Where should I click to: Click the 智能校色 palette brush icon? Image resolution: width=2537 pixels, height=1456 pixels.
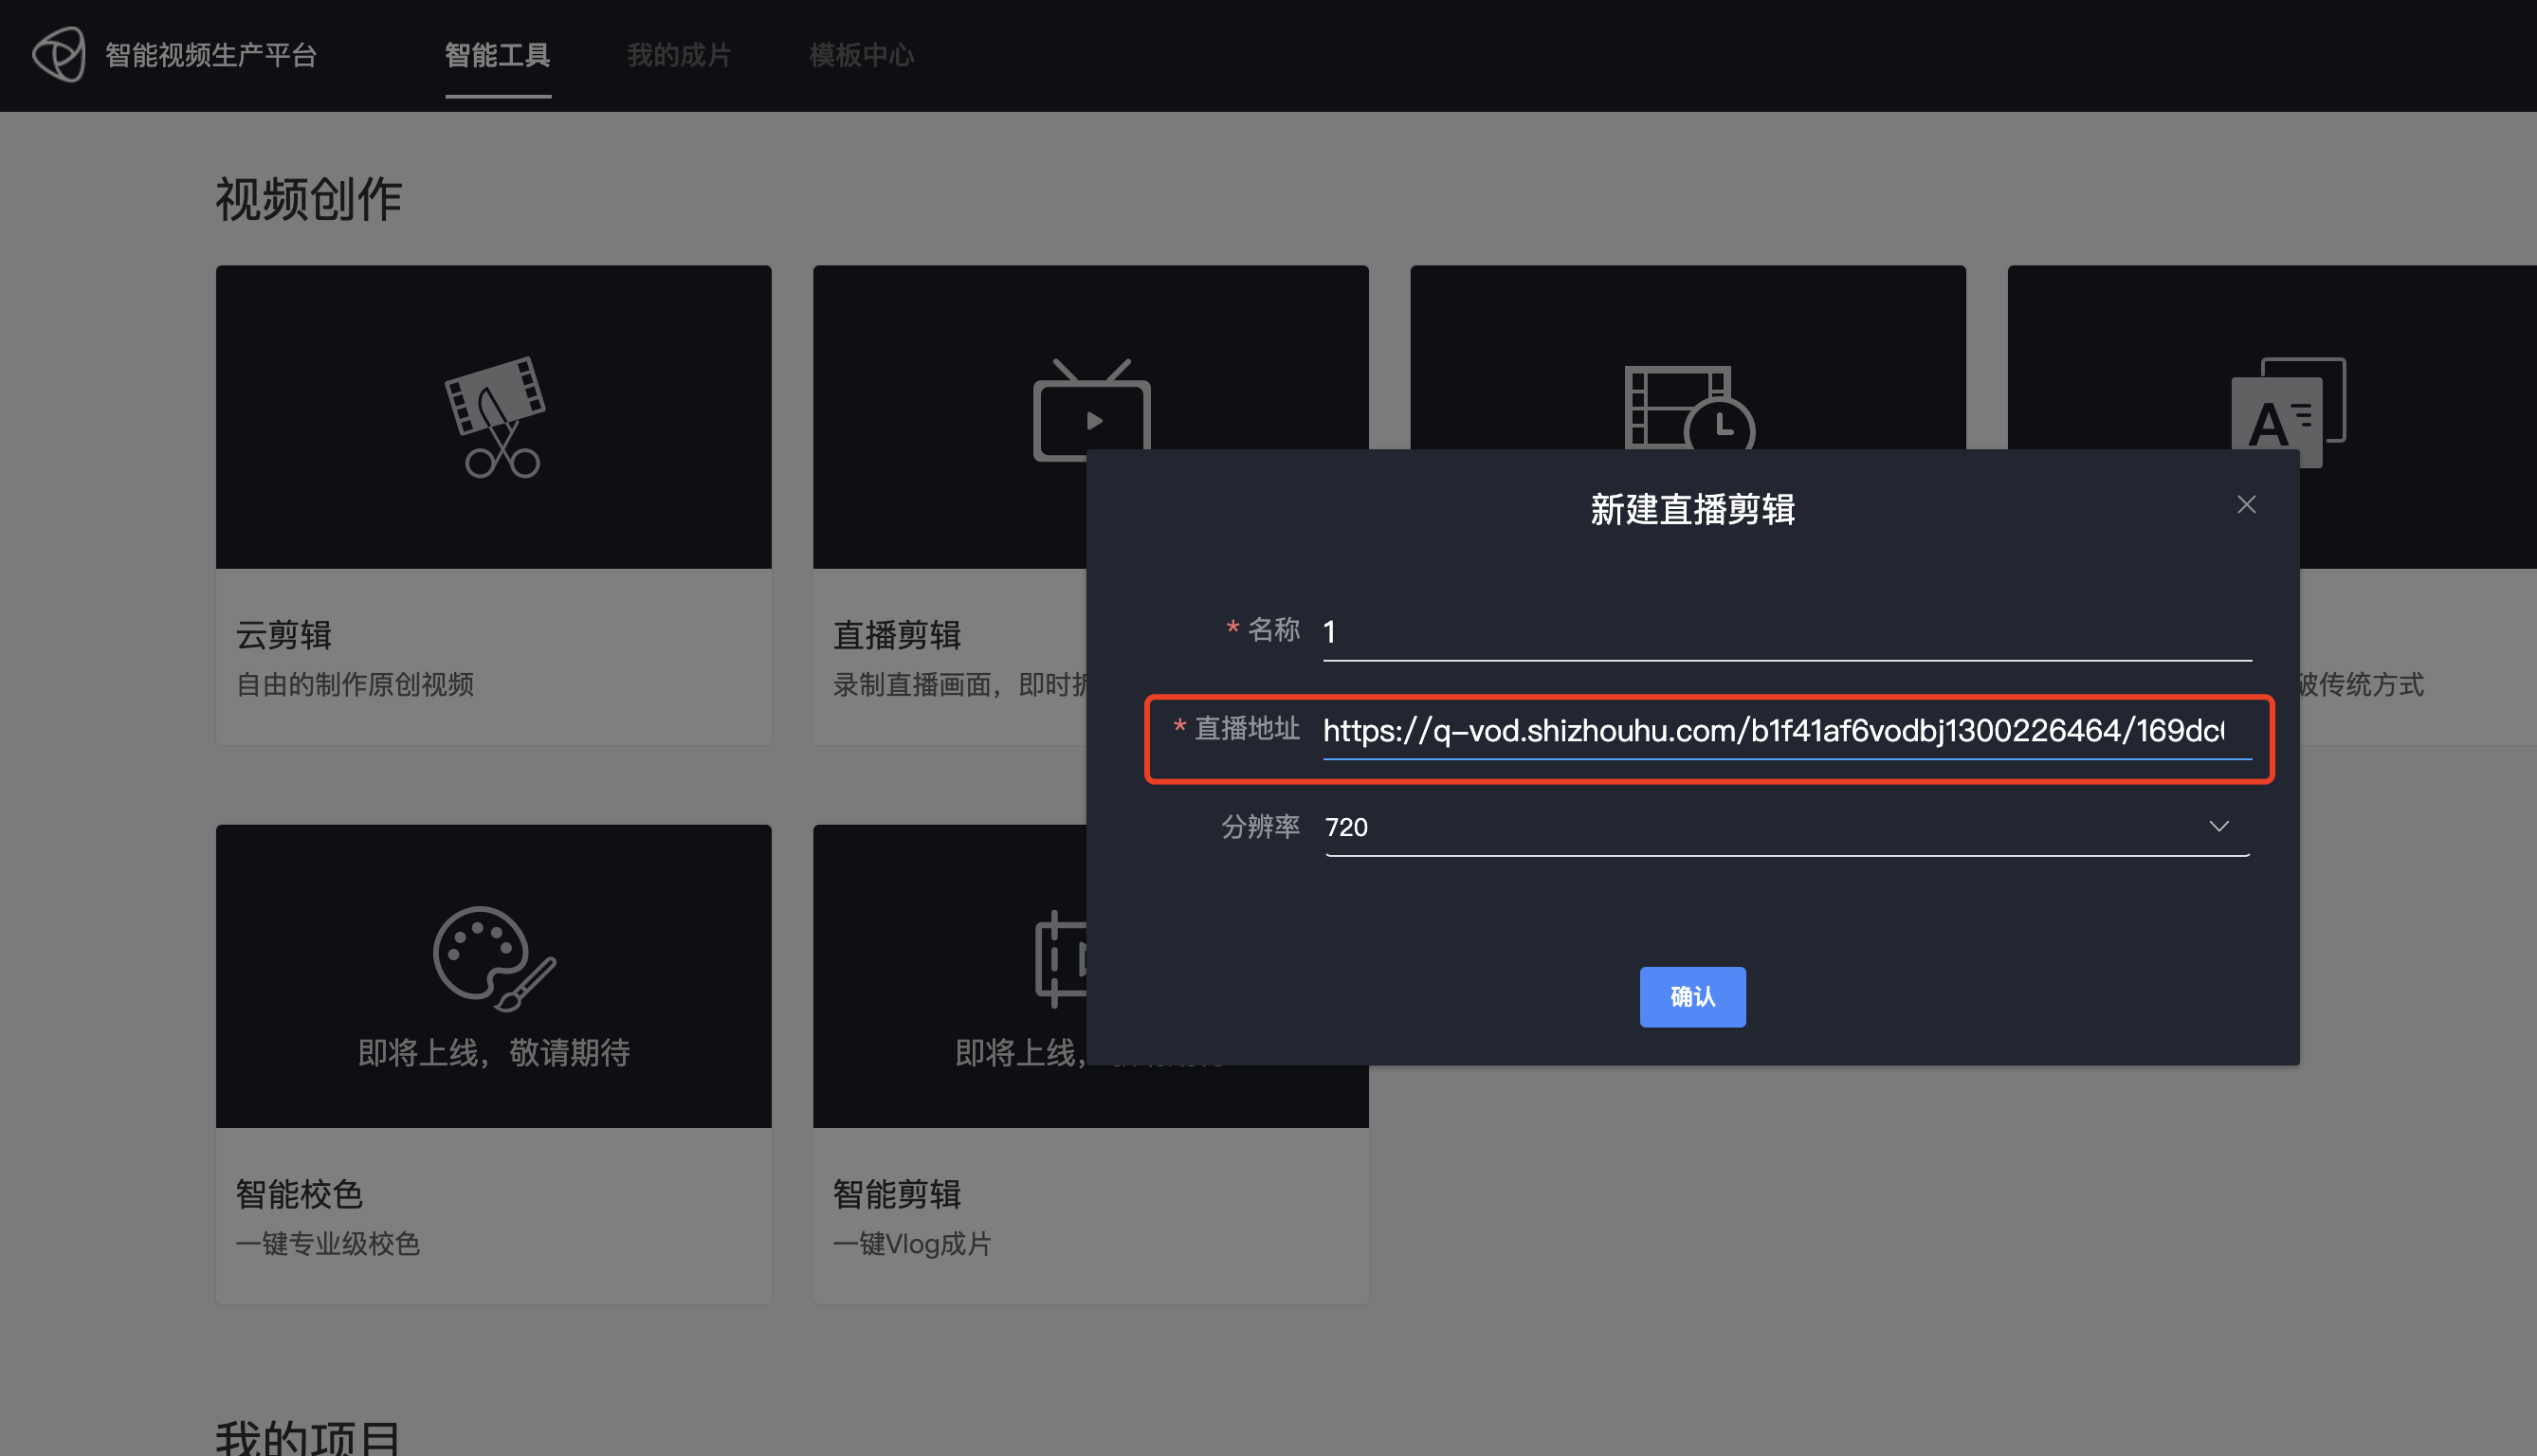(494, 958)
